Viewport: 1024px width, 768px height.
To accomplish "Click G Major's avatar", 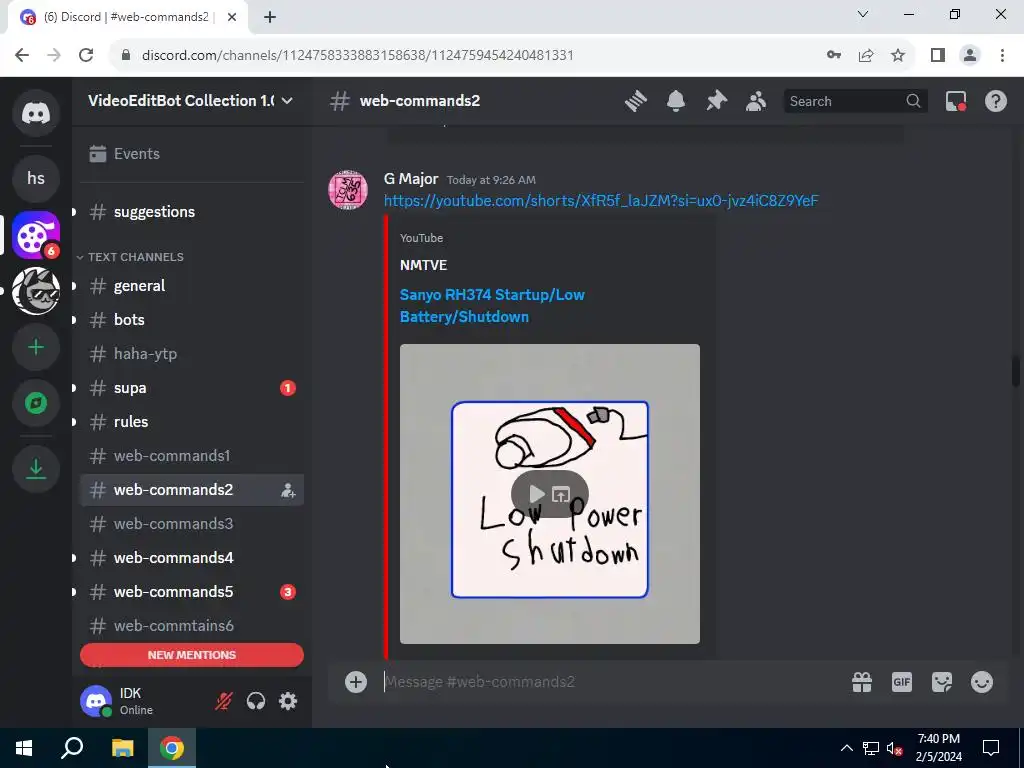I will click(347, 190).
